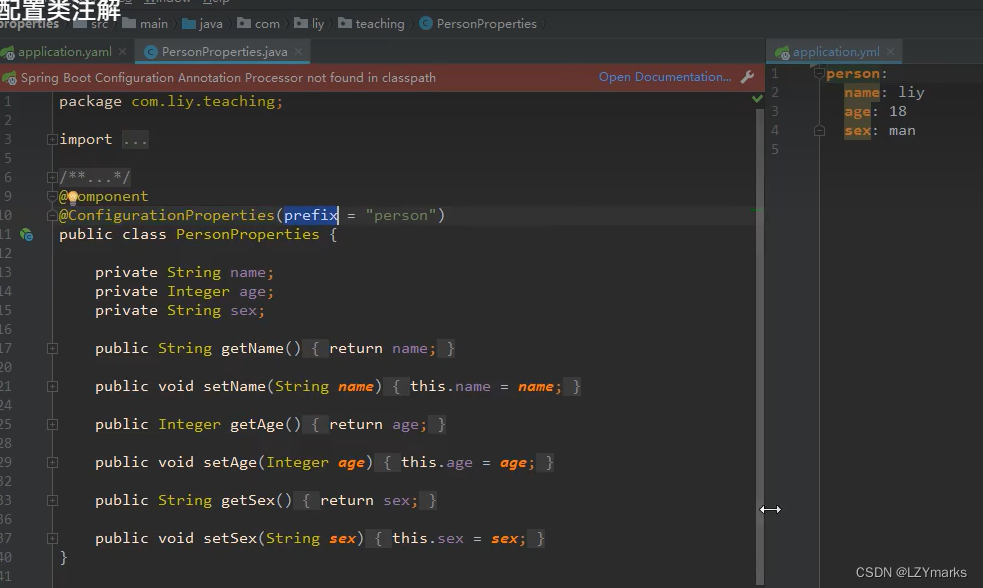Click the setSex method name
The image size is (983, 588).
tap(230, 538)
